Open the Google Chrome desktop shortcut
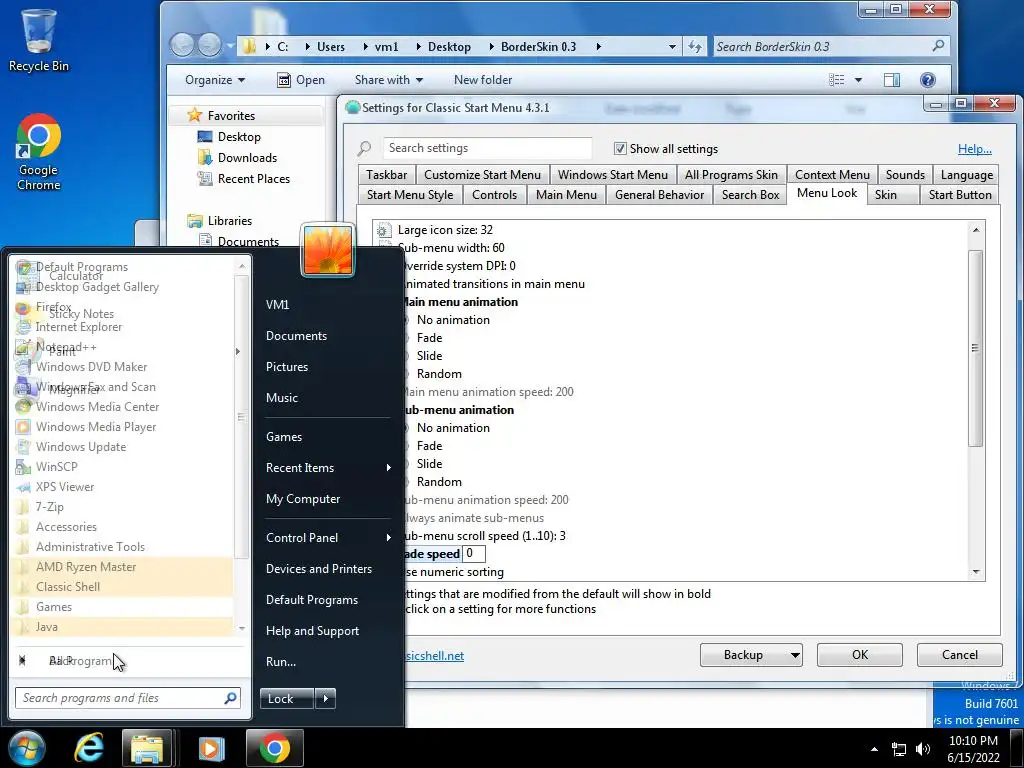The width and height of the screenshot is (1024, 768). [x=39, y=152]
